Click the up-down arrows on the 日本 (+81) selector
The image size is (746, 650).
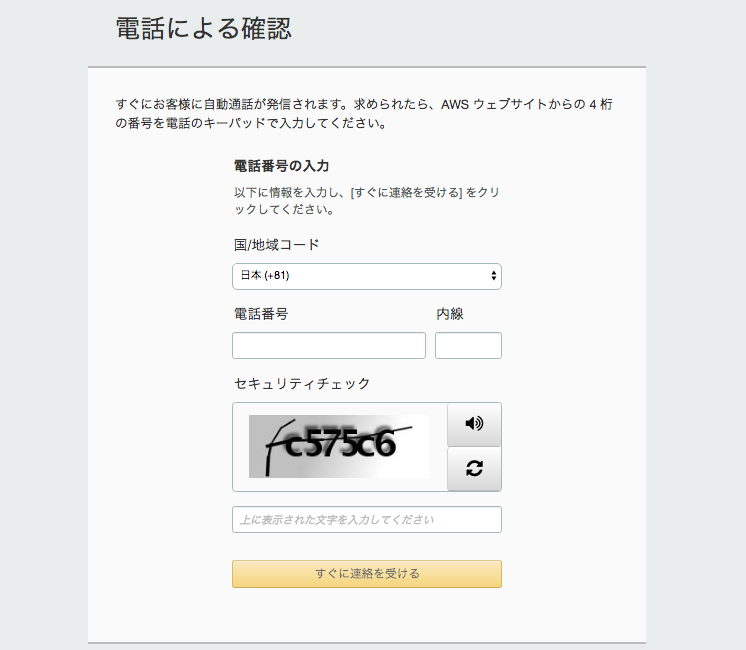pos(493,276)
